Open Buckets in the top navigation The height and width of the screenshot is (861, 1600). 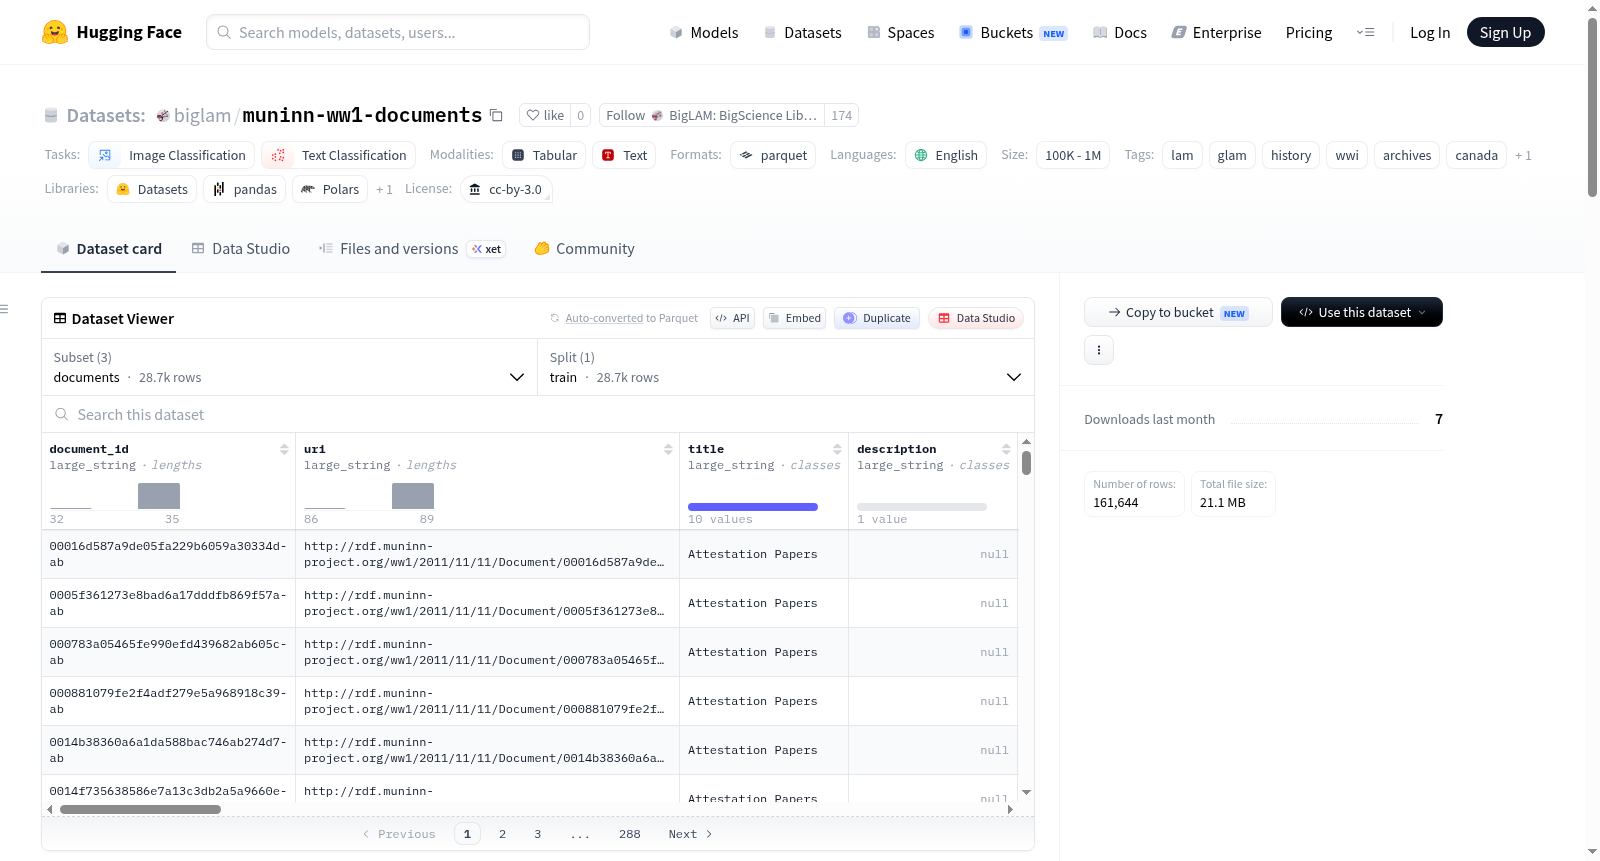(x=1013, y=32)
